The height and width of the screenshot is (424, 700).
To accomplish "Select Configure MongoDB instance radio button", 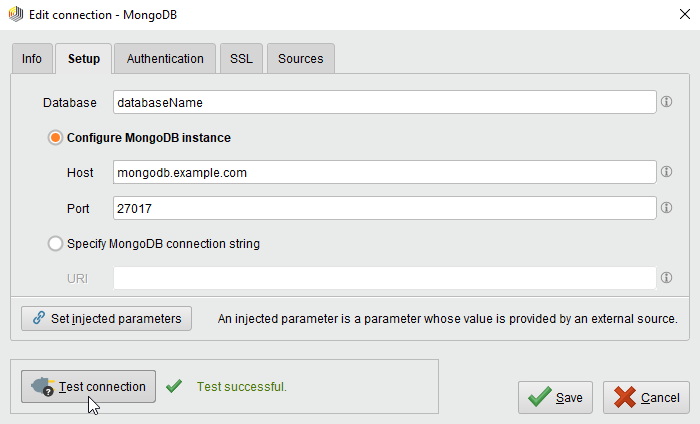I will click(x=56, y=138).
